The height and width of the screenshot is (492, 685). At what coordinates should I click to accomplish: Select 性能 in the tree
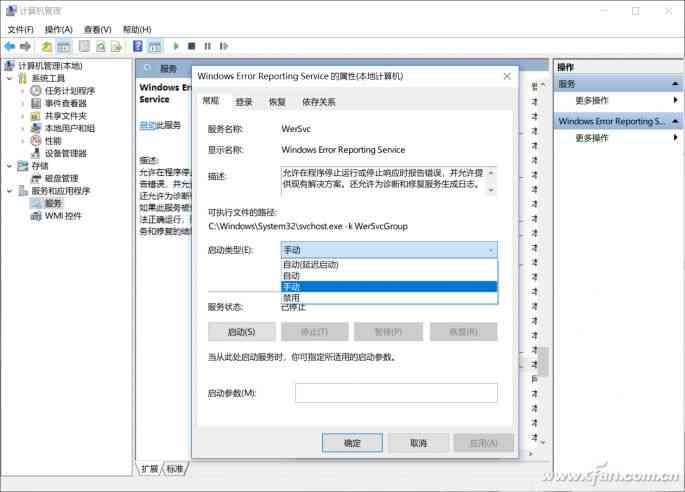point(53,141)
